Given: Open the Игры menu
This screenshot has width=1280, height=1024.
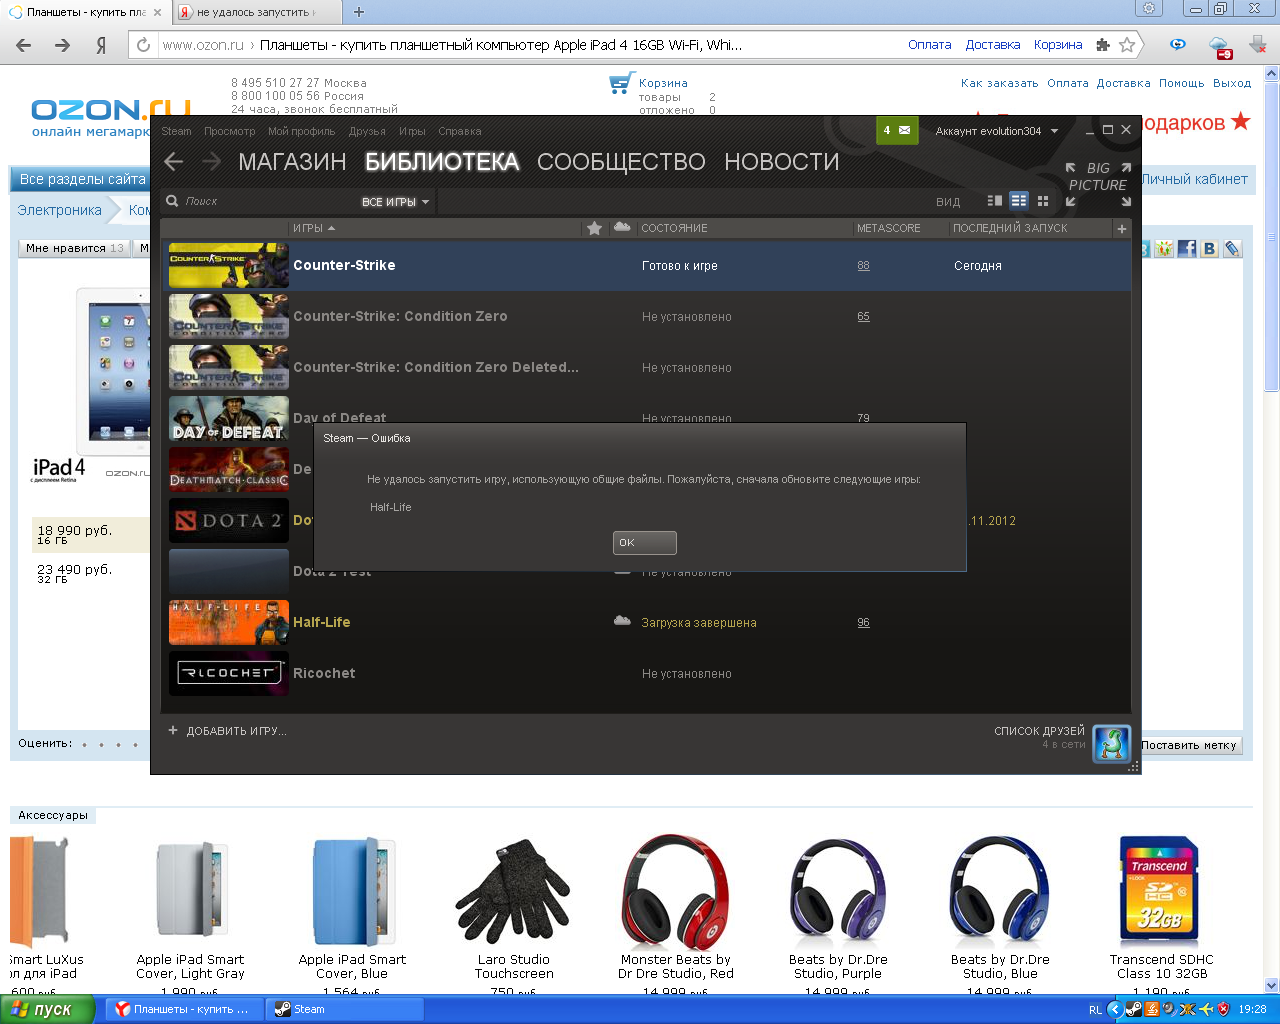Looking at the screenshot, I should pyautogui.click(x=412, y=131).
